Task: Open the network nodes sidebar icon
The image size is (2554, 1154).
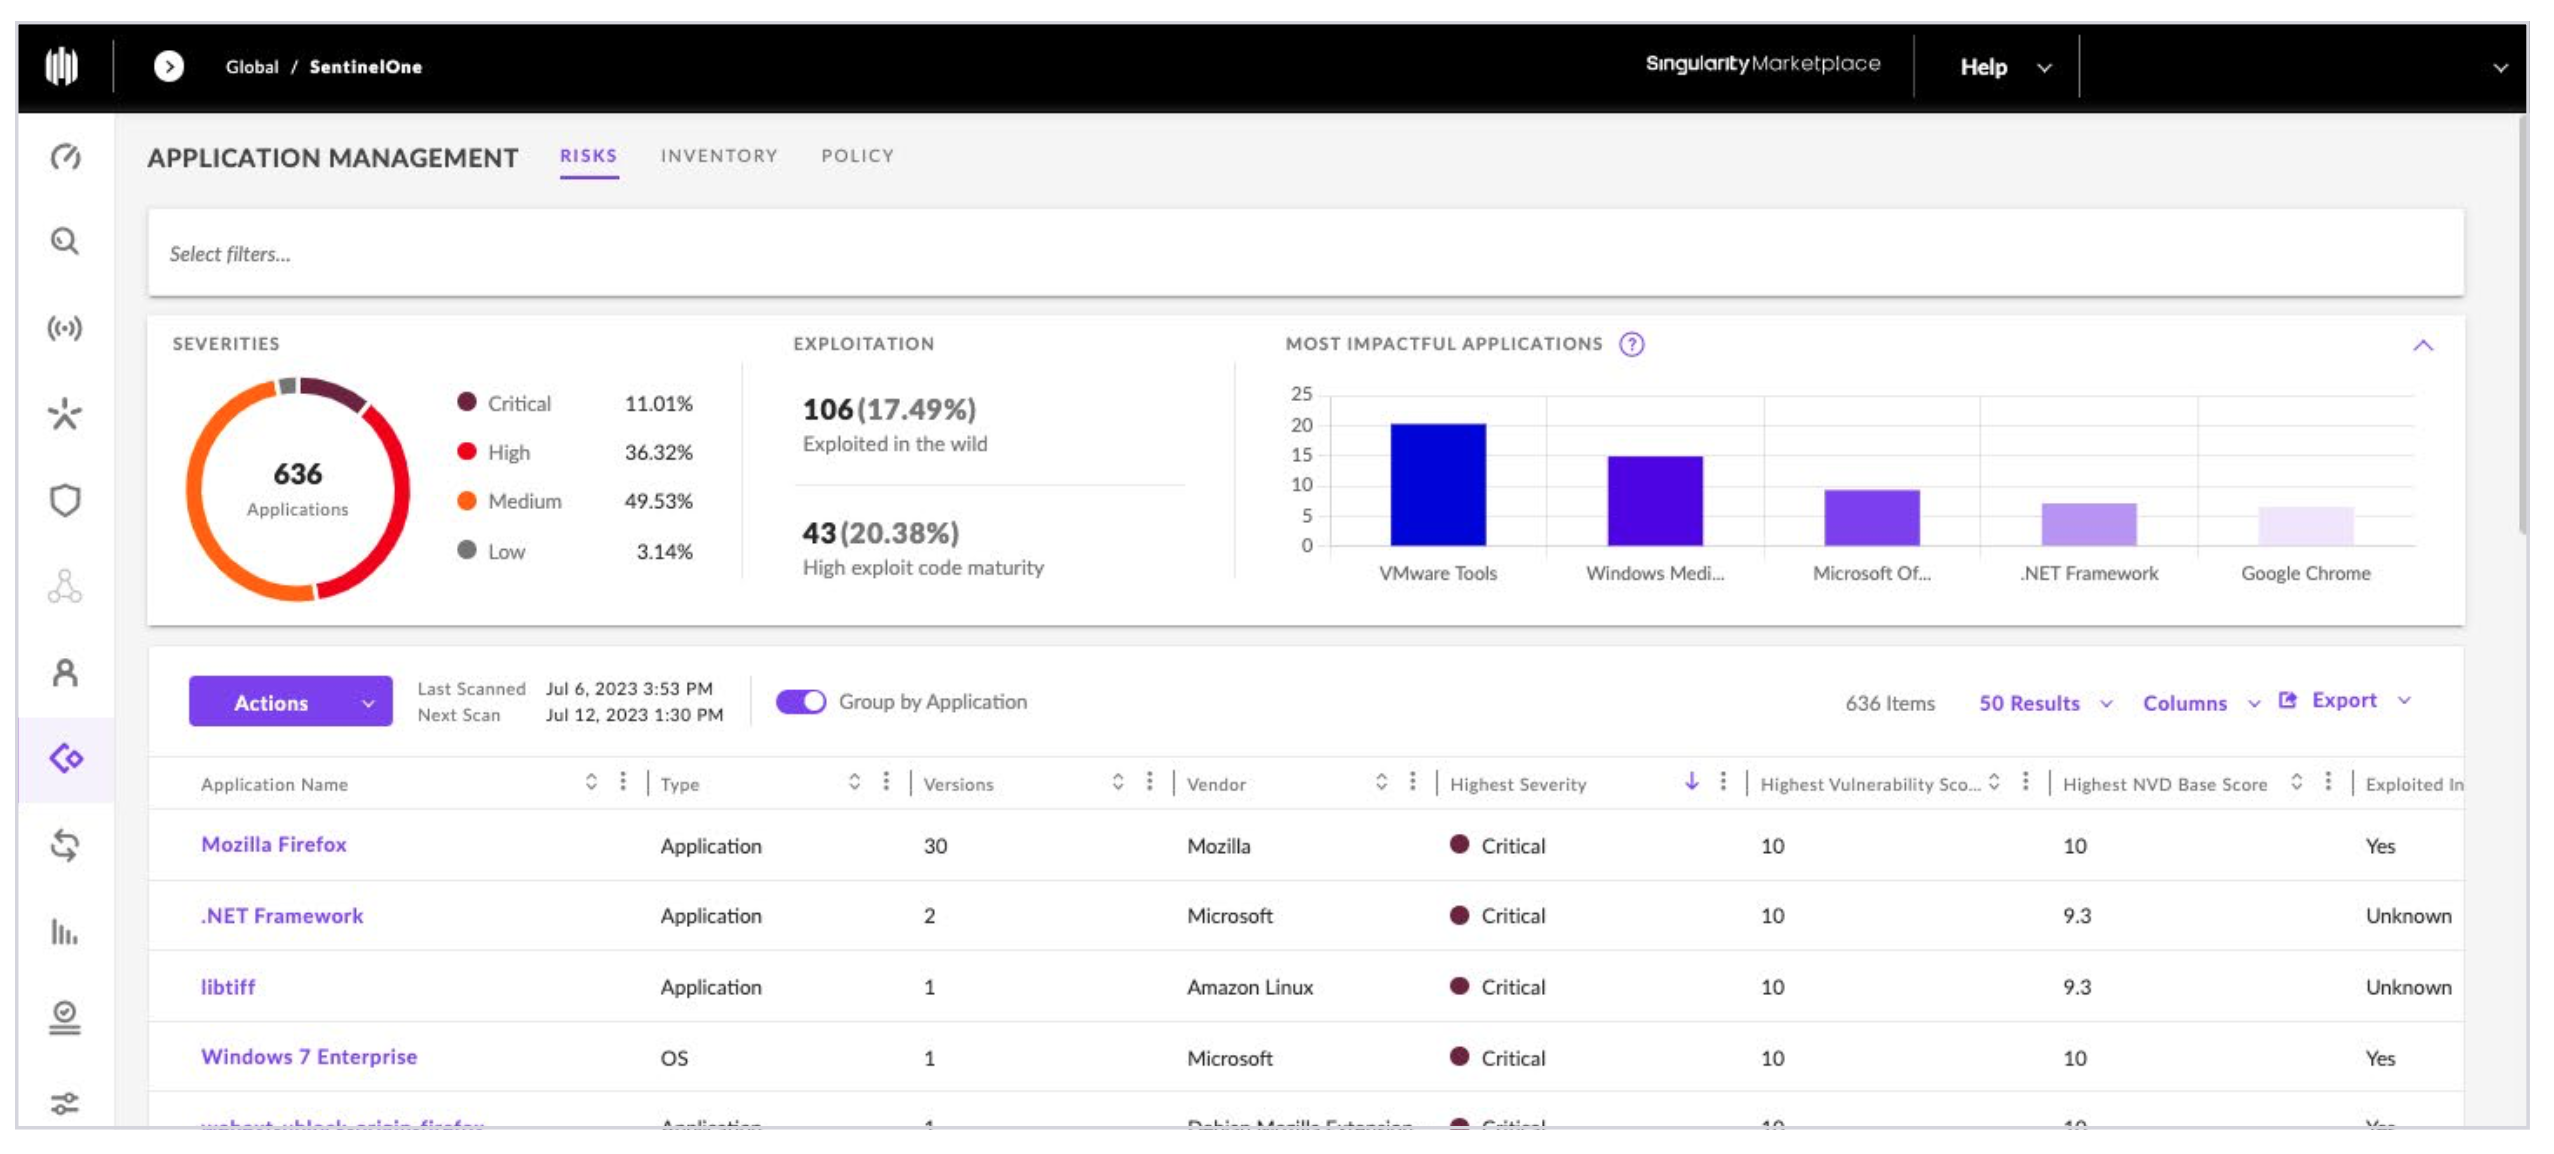Action: (x=65, y=586)
